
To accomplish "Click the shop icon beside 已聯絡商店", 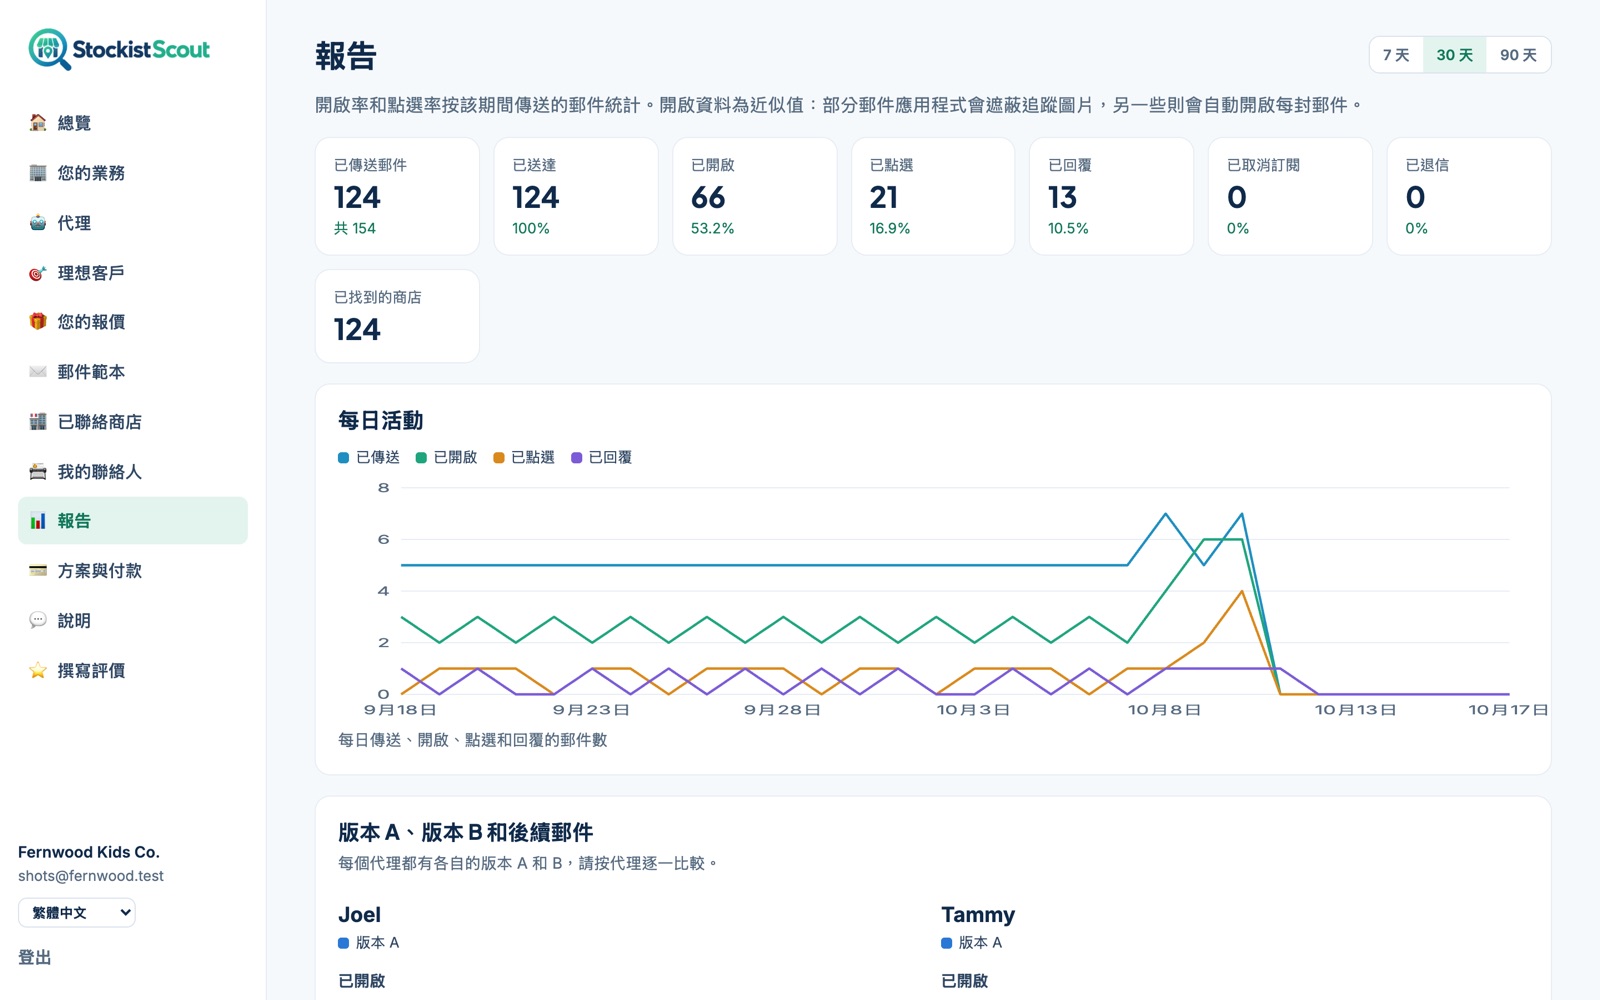I will 38,422.
